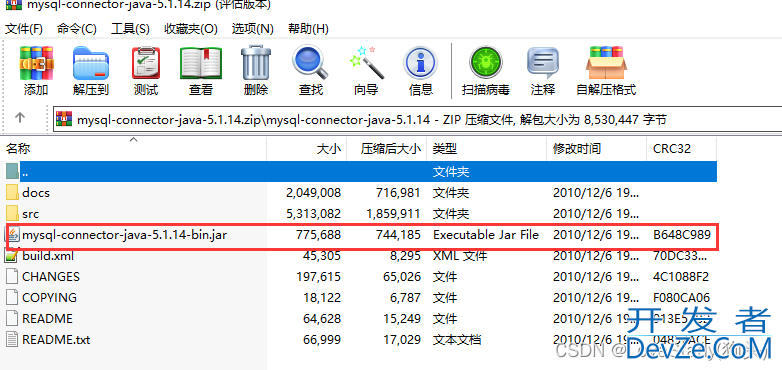Click the 自解压格式 (SFX) toolbar icon

pos(606,63)
